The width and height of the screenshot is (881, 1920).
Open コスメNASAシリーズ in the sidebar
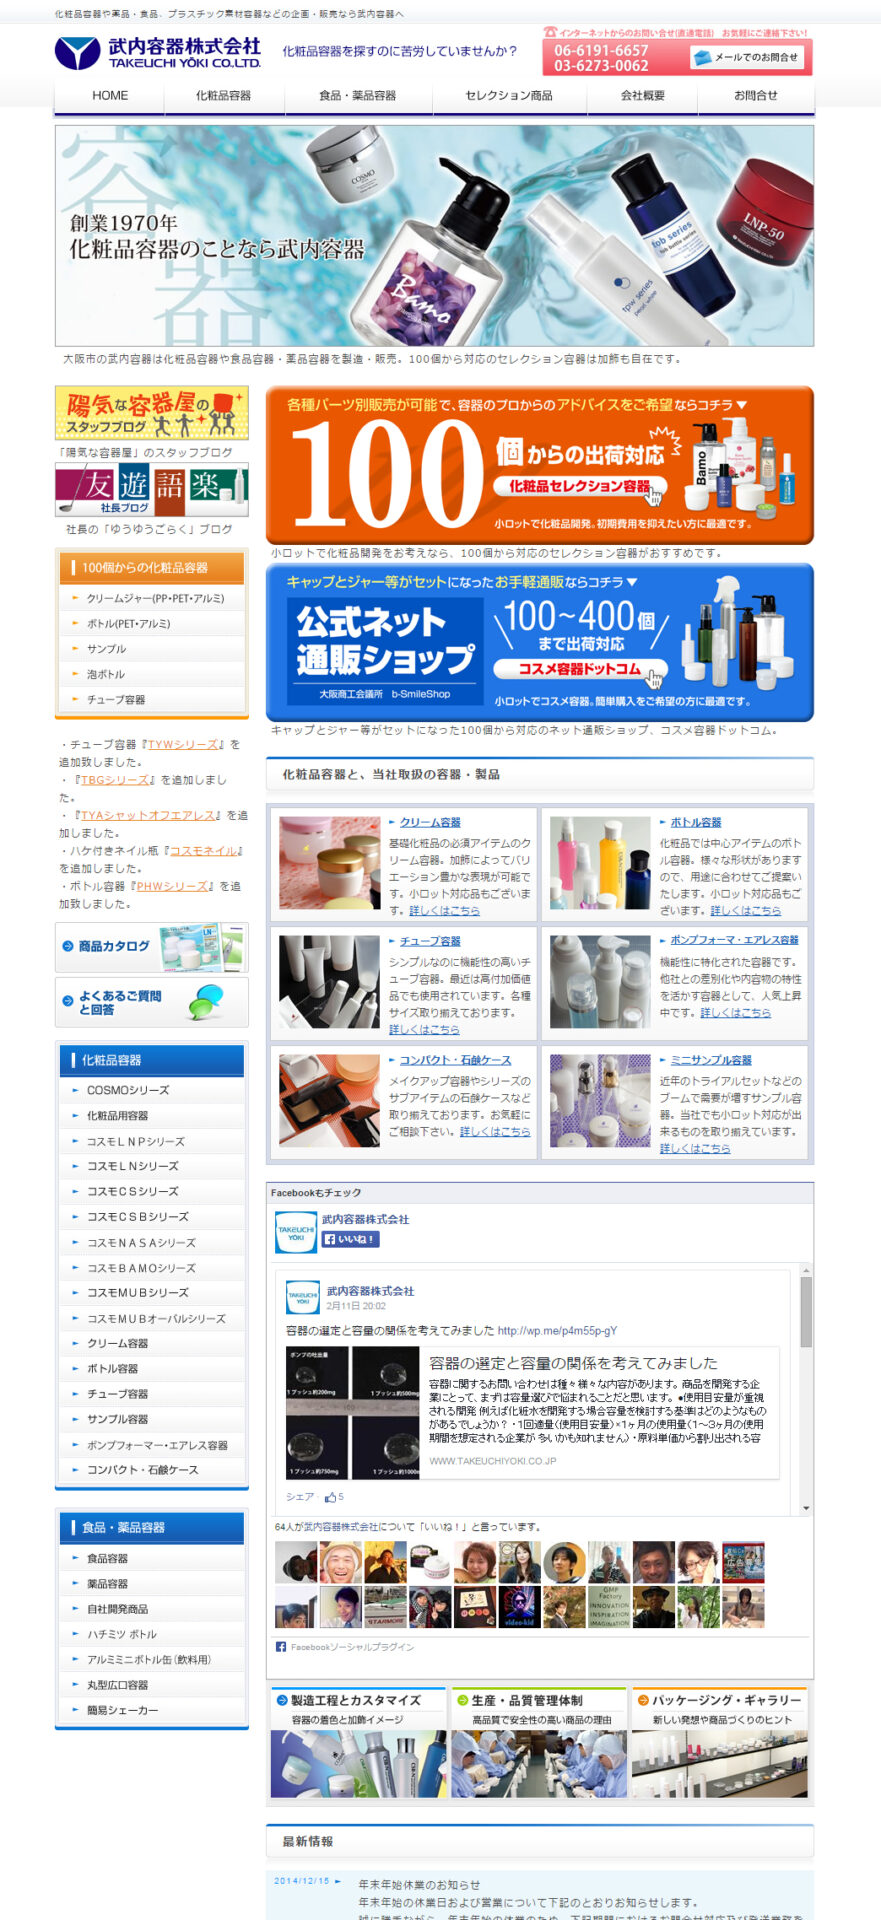tap(152, 1243)
